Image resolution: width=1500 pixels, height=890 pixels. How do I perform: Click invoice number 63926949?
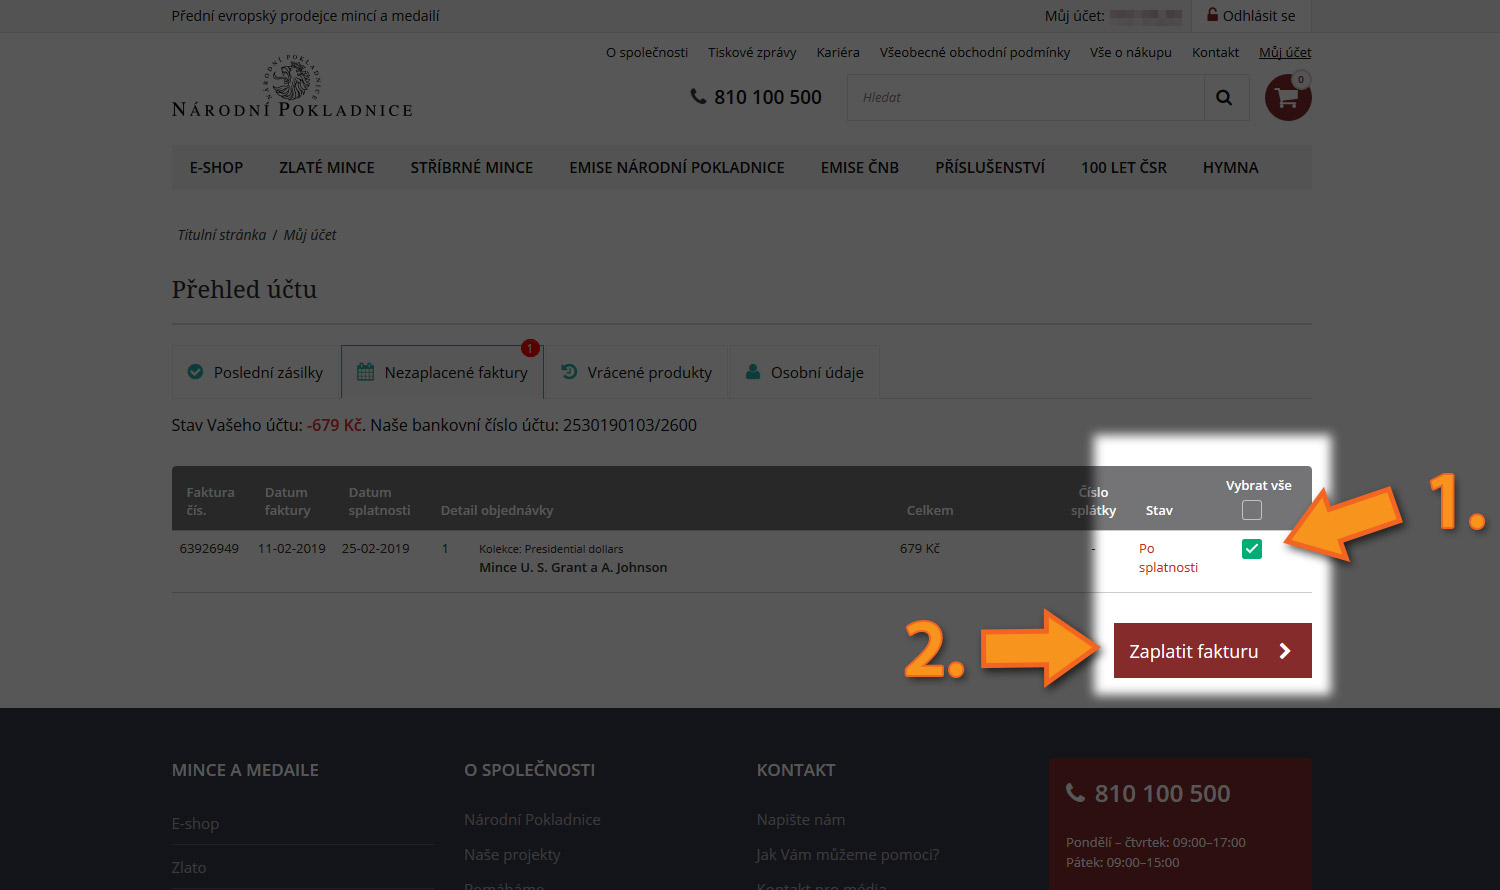click(x=209, y=549)
